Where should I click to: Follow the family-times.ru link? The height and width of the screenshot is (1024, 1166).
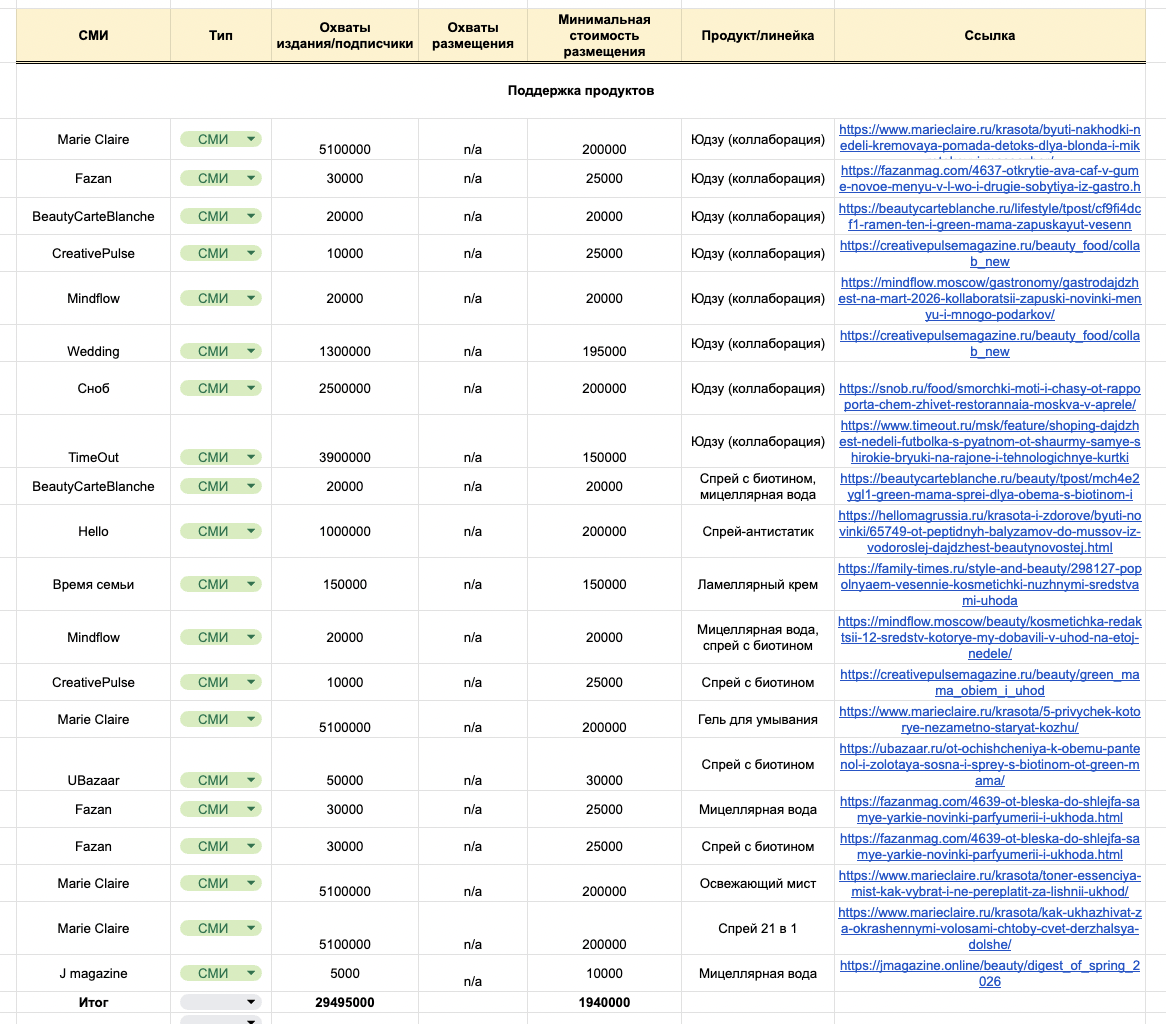pos(990,585)
